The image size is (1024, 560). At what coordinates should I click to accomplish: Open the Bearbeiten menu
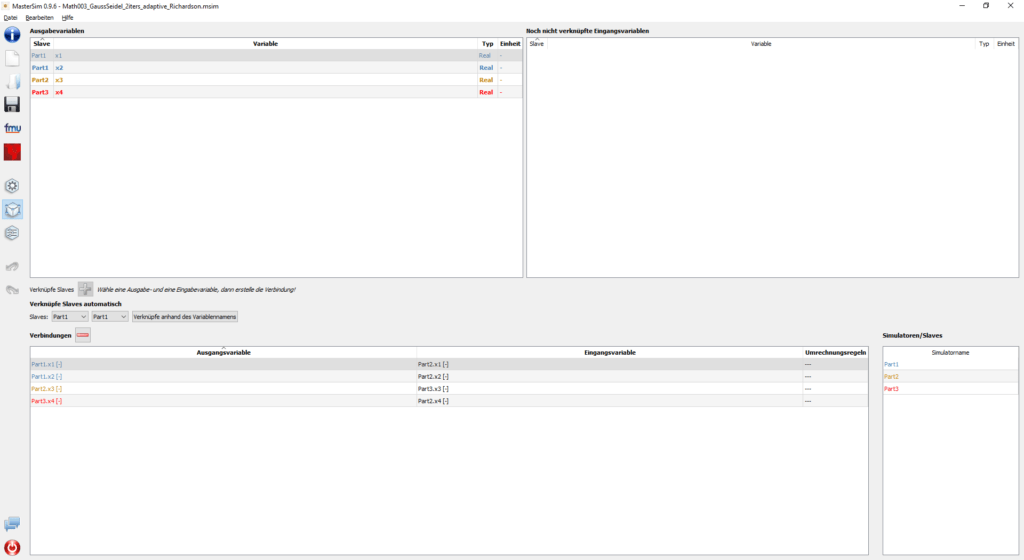pyautogui.click(x=39, y=18)
